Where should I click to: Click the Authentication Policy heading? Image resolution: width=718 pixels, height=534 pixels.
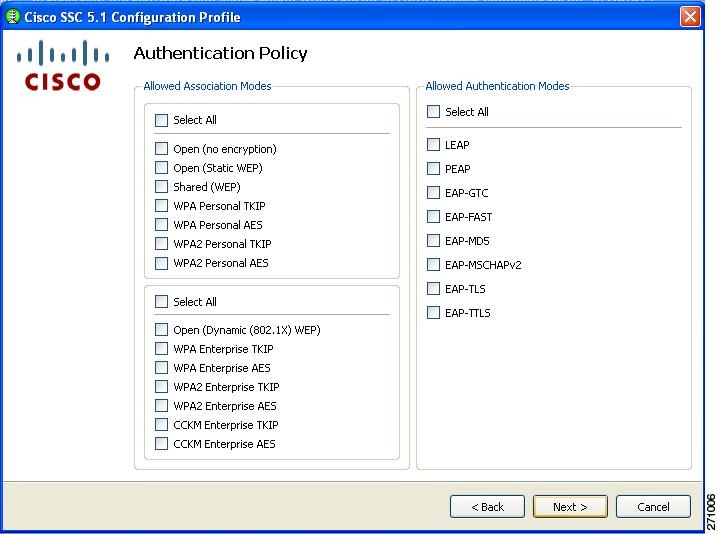tap(220, 54)
